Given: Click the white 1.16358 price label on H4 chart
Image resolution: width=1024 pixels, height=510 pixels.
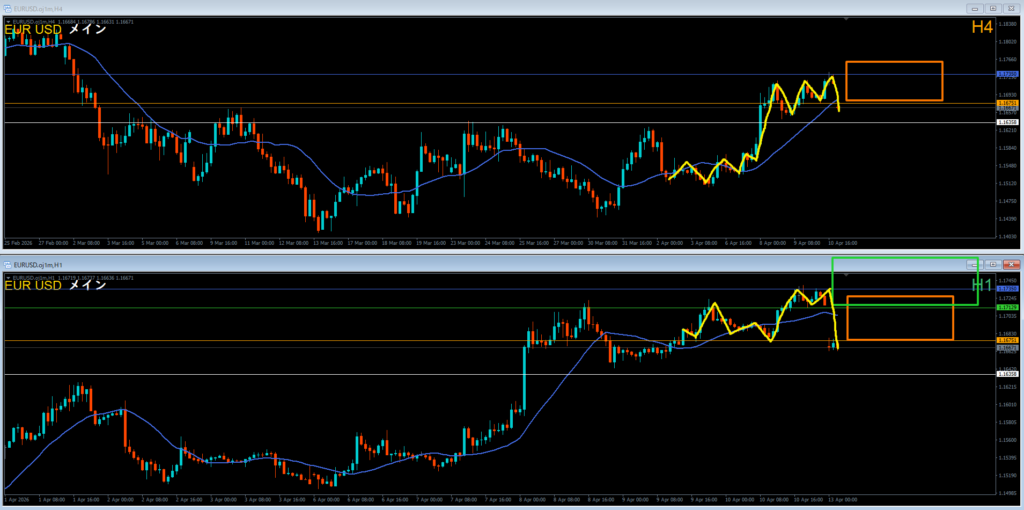Looking at the screenshot, I should tap(1007, 122).
